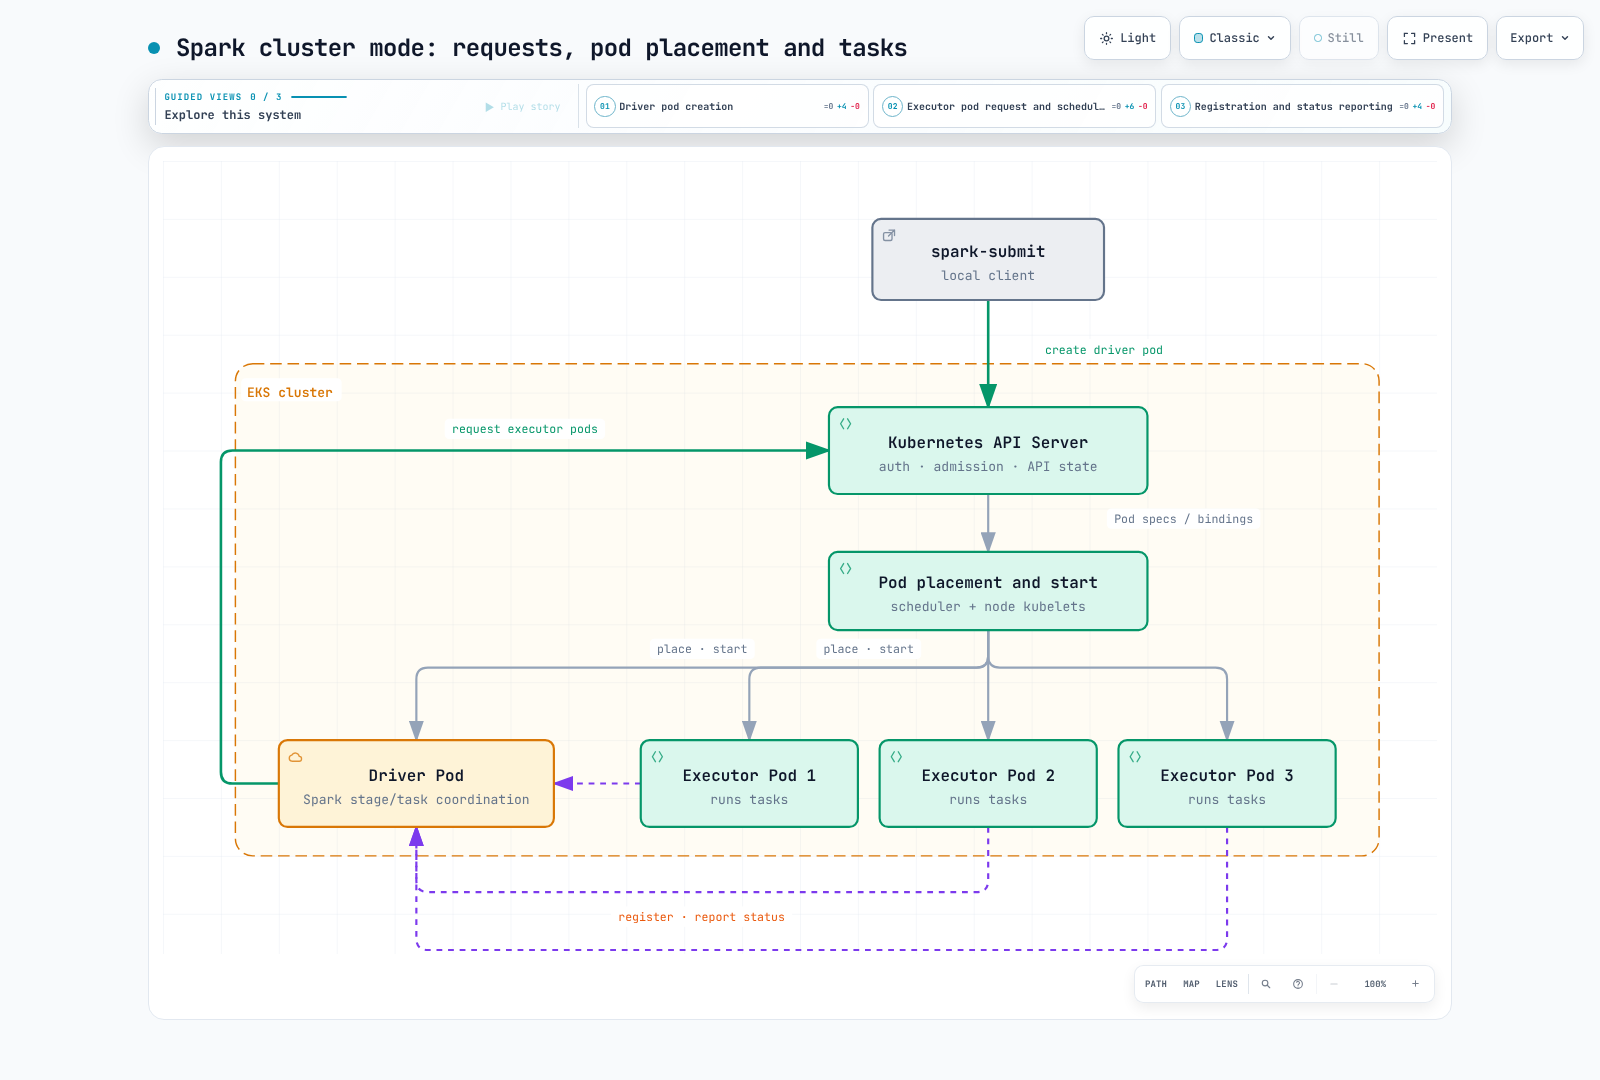
Task: Select the Executor Pod 2 node title
Action: (x=988, y=776)
